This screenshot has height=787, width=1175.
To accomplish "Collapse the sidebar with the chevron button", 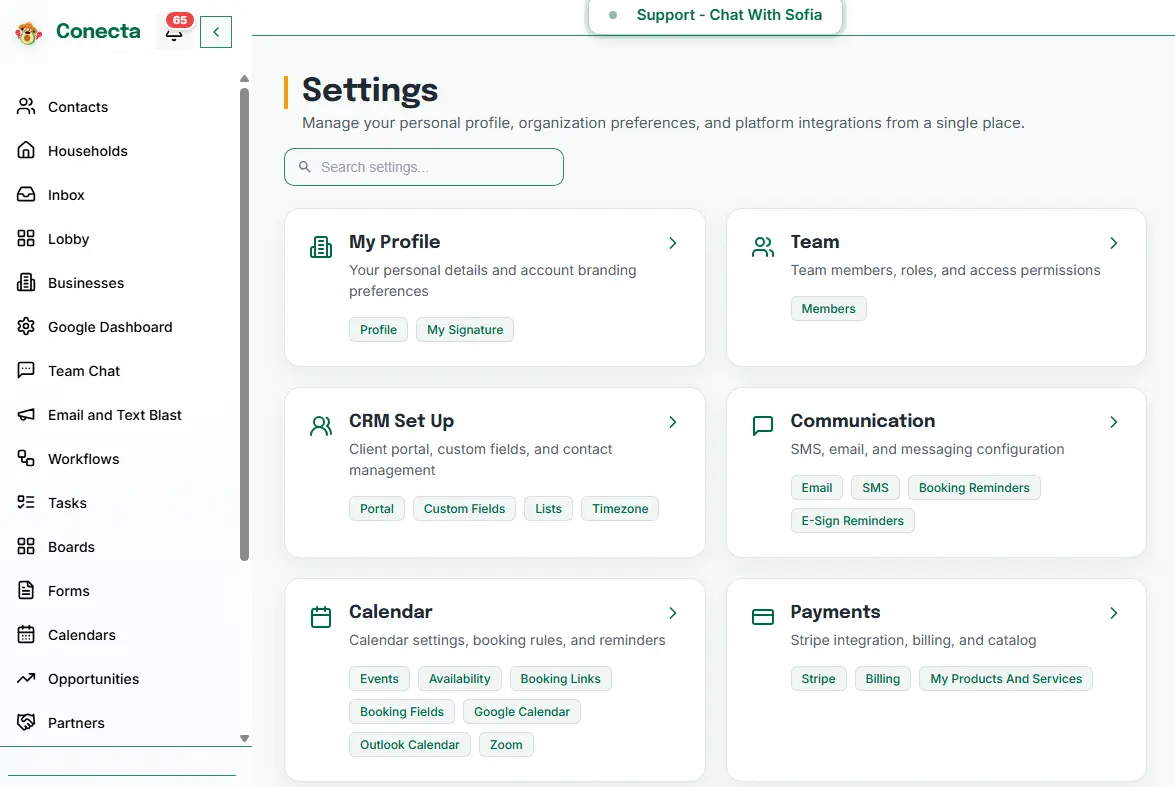I will [216, 32].
